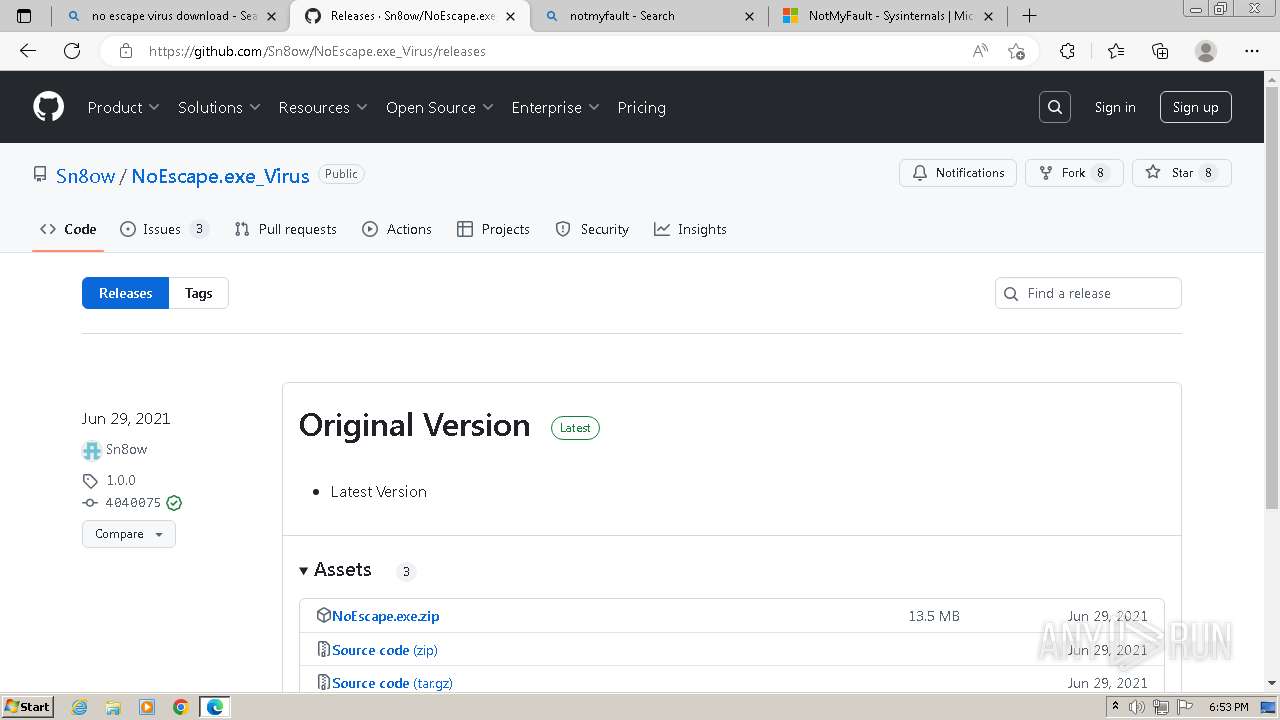Add page to favorites star icon

pos(1016,51)
